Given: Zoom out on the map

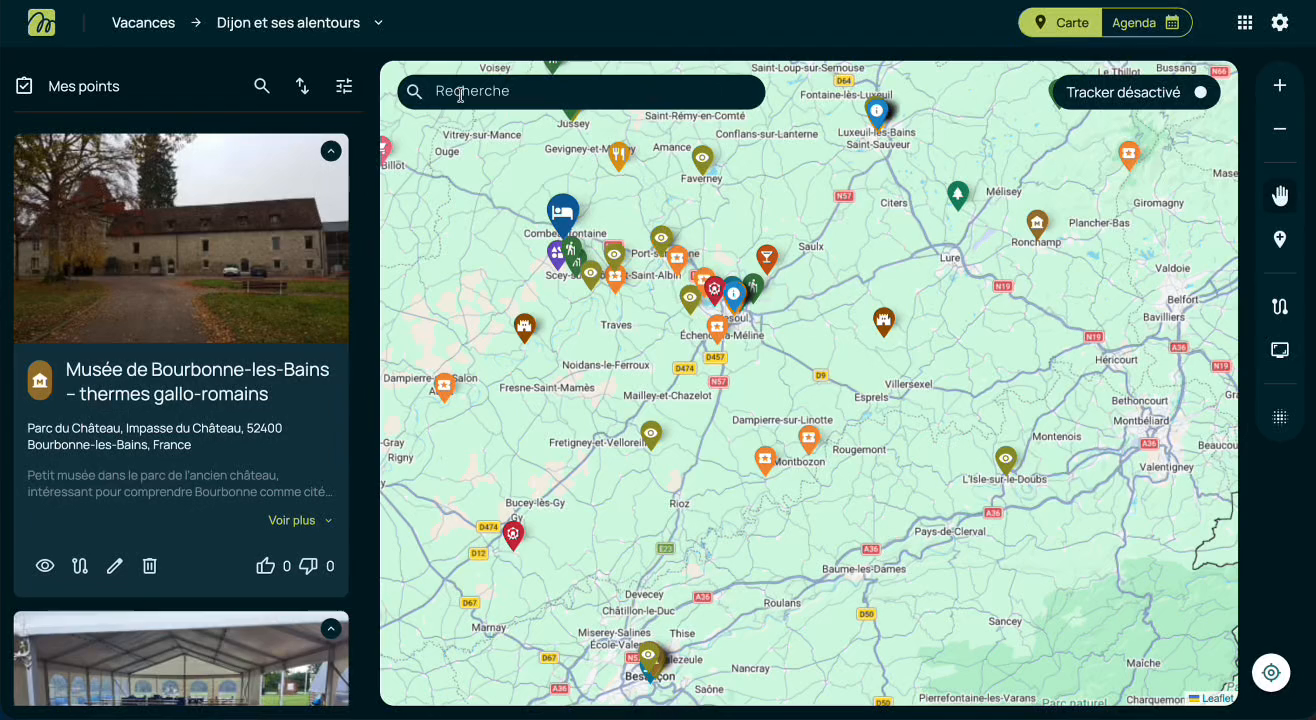Looking at the screenshot, I should point(1280,129).
